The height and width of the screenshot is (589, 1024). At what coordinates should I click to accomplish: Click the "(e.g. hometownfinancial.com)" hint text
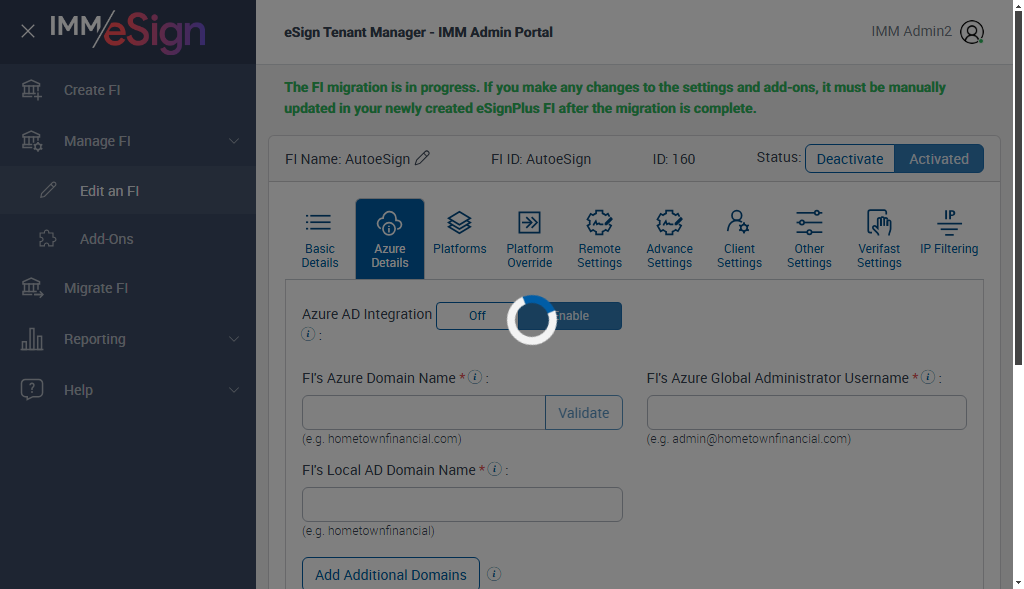click(x=381, y=439)
